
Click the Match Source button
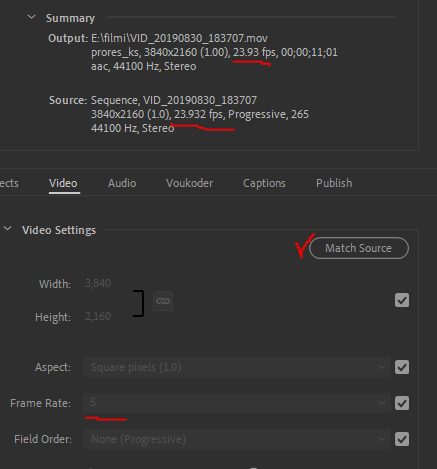(359, 248)
